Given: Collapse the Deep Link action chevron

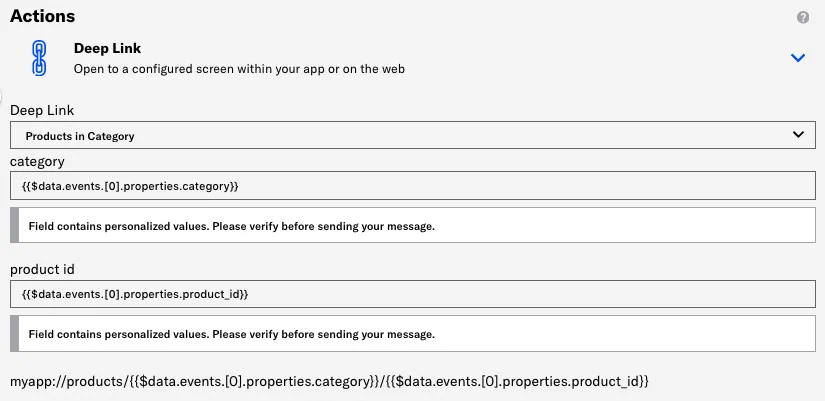Looking at the screenshot, I should [798, 58].
